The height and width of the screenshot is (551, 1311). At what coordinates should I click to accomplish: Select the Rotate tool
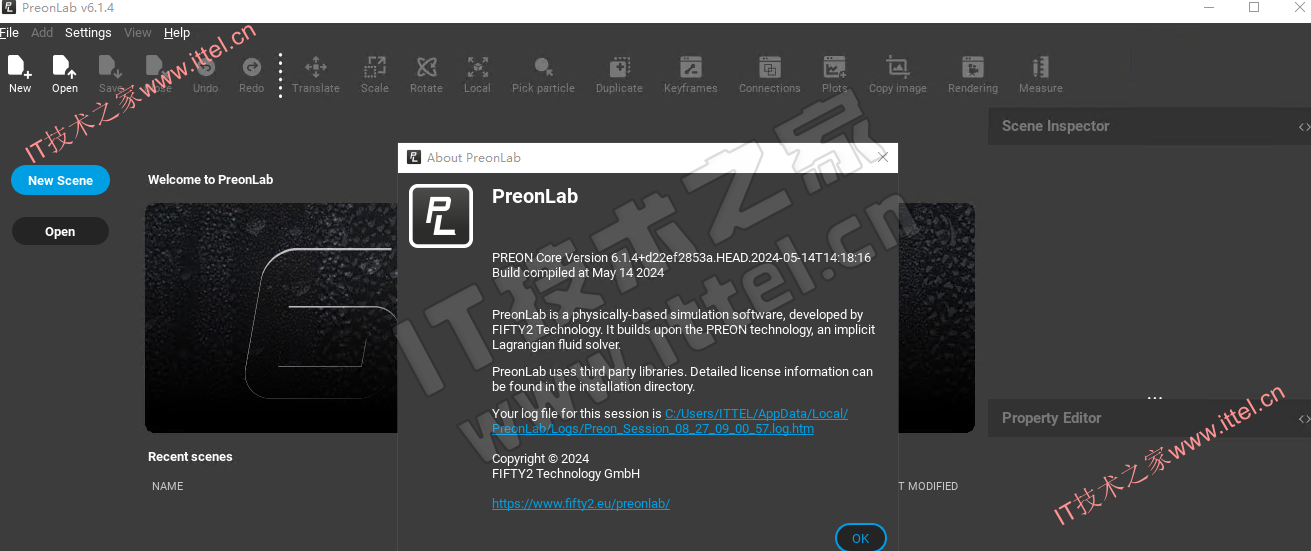click(x=426, y=75)
